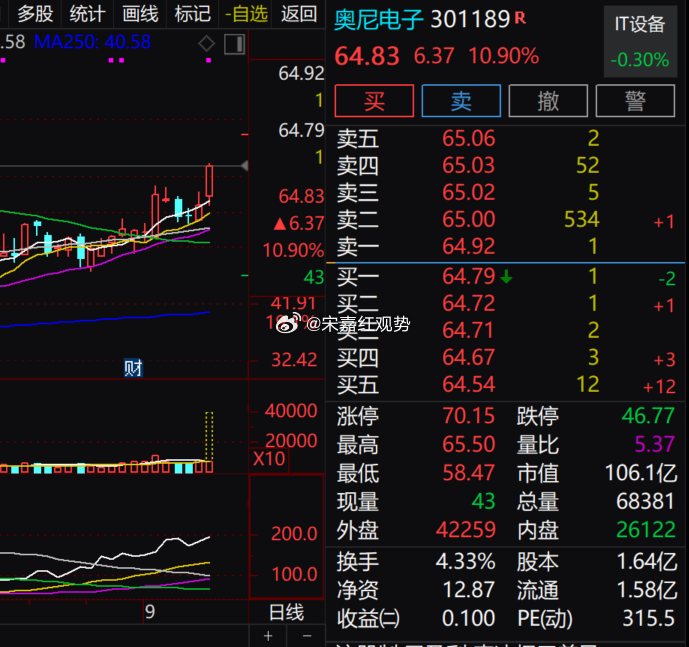Select sell-four price 65.03
The image size is (689, 647).
tap(468, 165)
